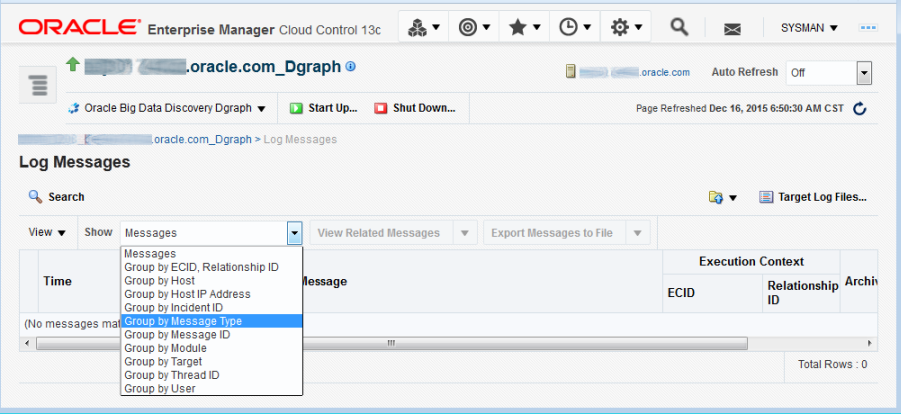Open the Favorites star menu
This screenshot has width=901, height=414.
click(525, 27)
